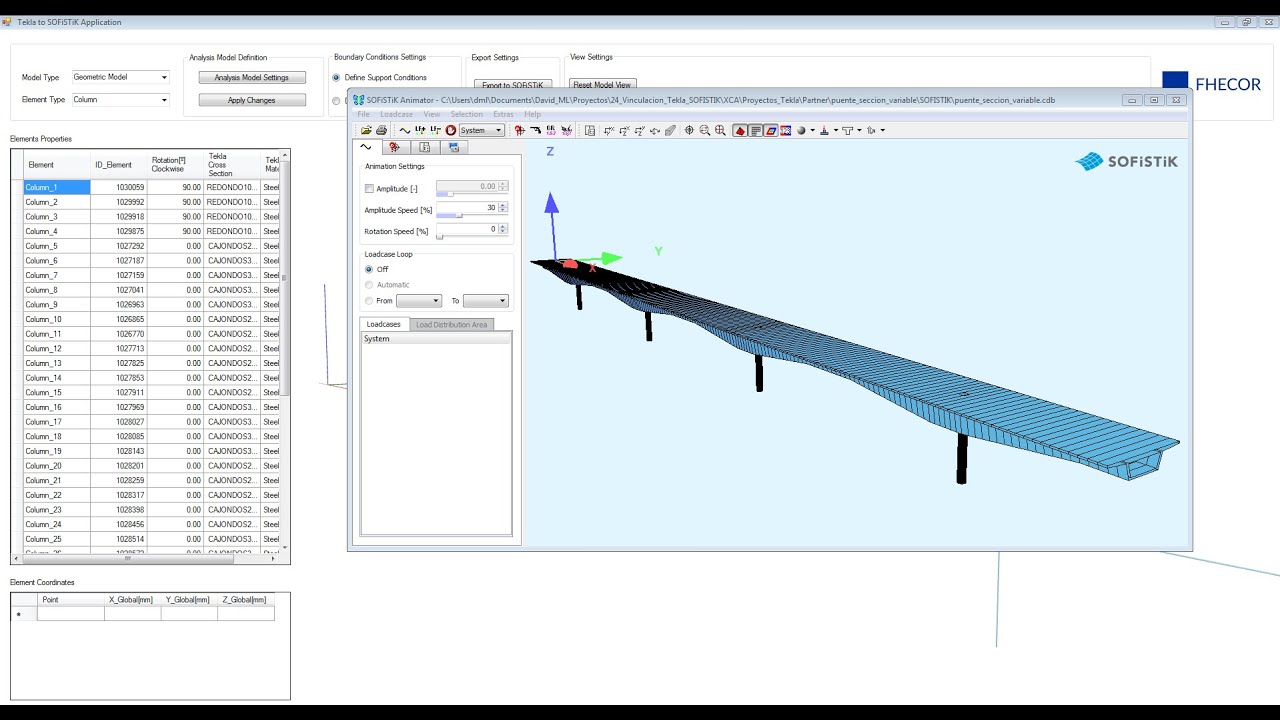1280x720 pixels.
Task: Toggle the red-blue surface element icon
Action: 770,130
